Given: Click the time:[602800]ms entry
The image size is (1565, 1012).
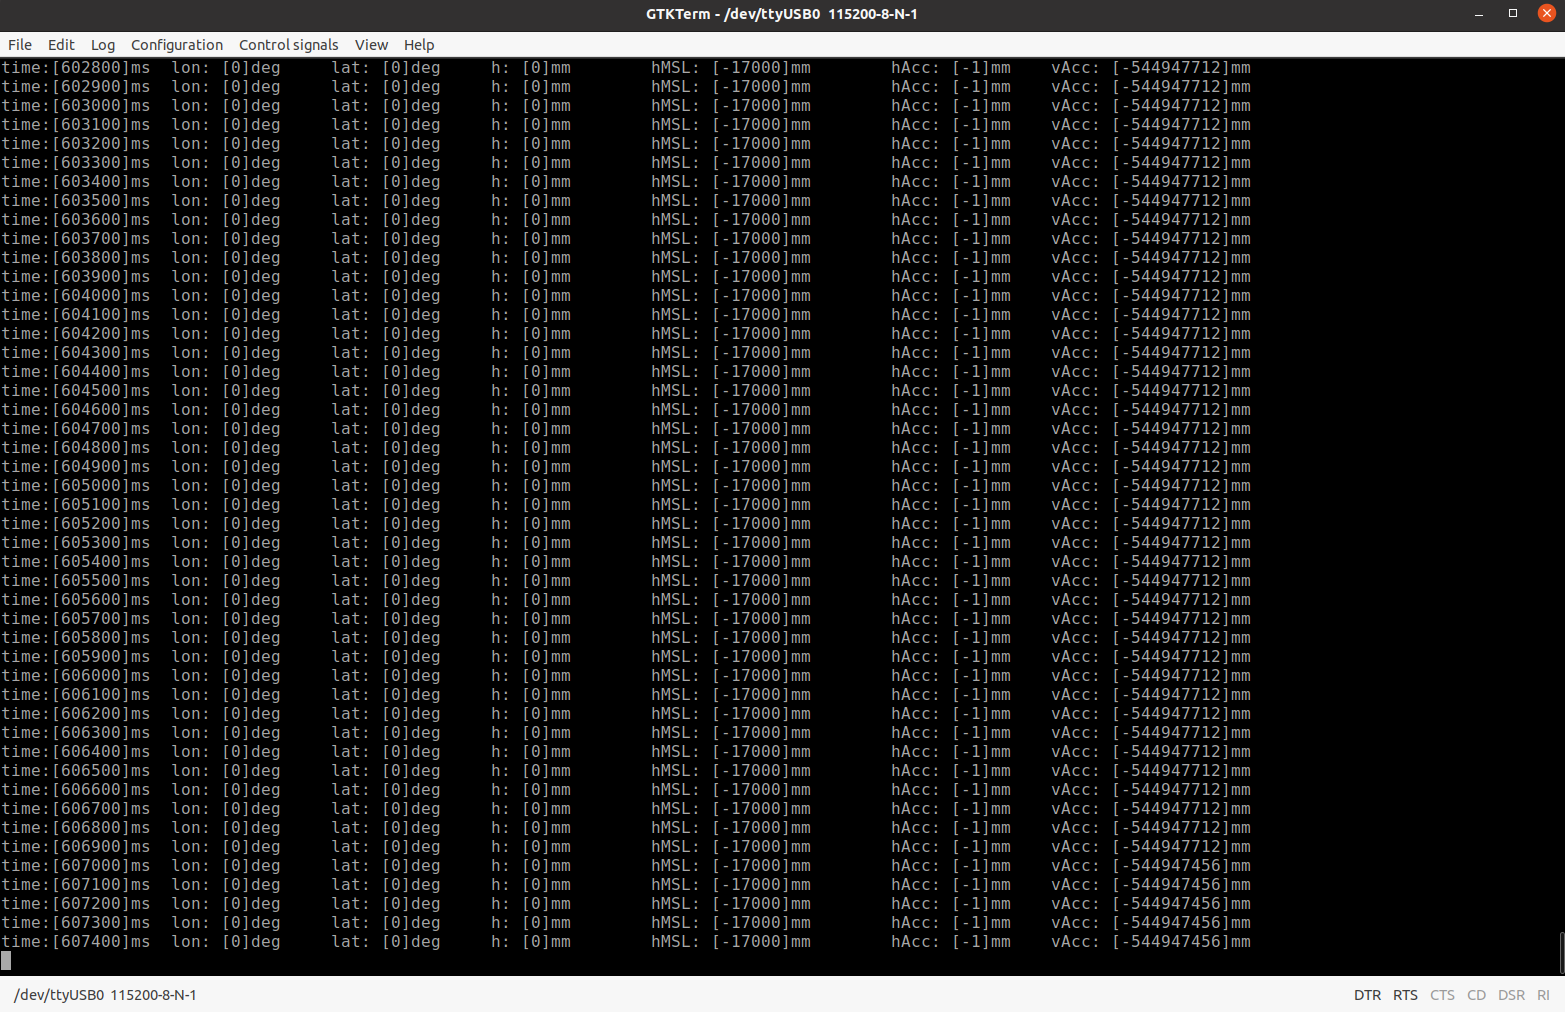Looking at the screenshot, I should coord(76,68).
